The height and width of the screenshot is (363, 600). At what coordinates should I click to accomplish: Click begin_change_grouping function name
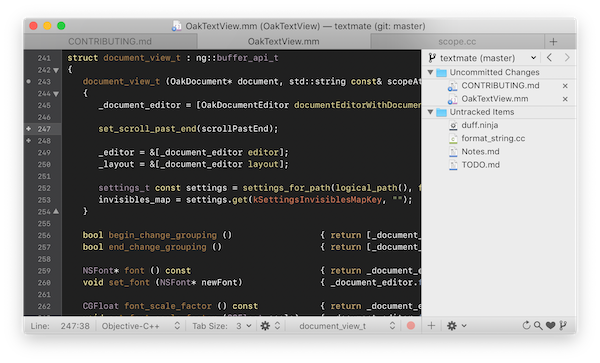(x=163, y=235)
